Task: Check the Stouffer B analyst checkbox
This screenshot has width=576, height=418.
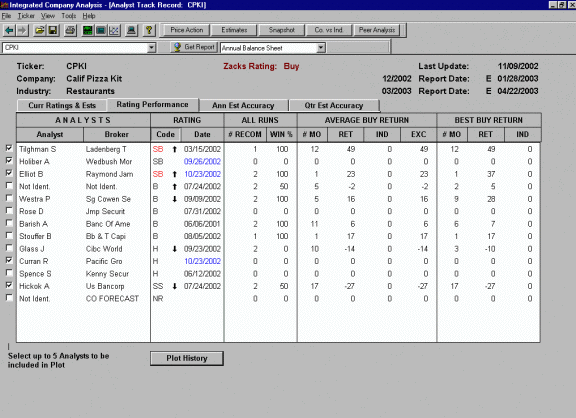Action: (x=9, y=235)
